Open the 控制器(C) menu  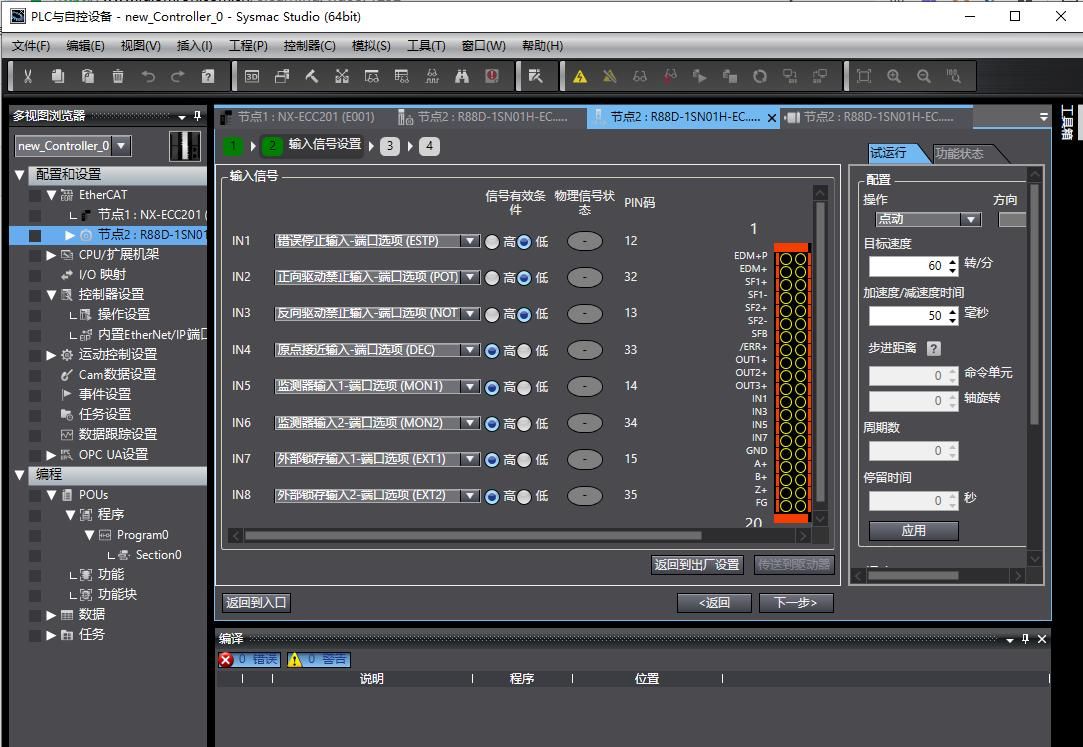click(x=309, y=45)
